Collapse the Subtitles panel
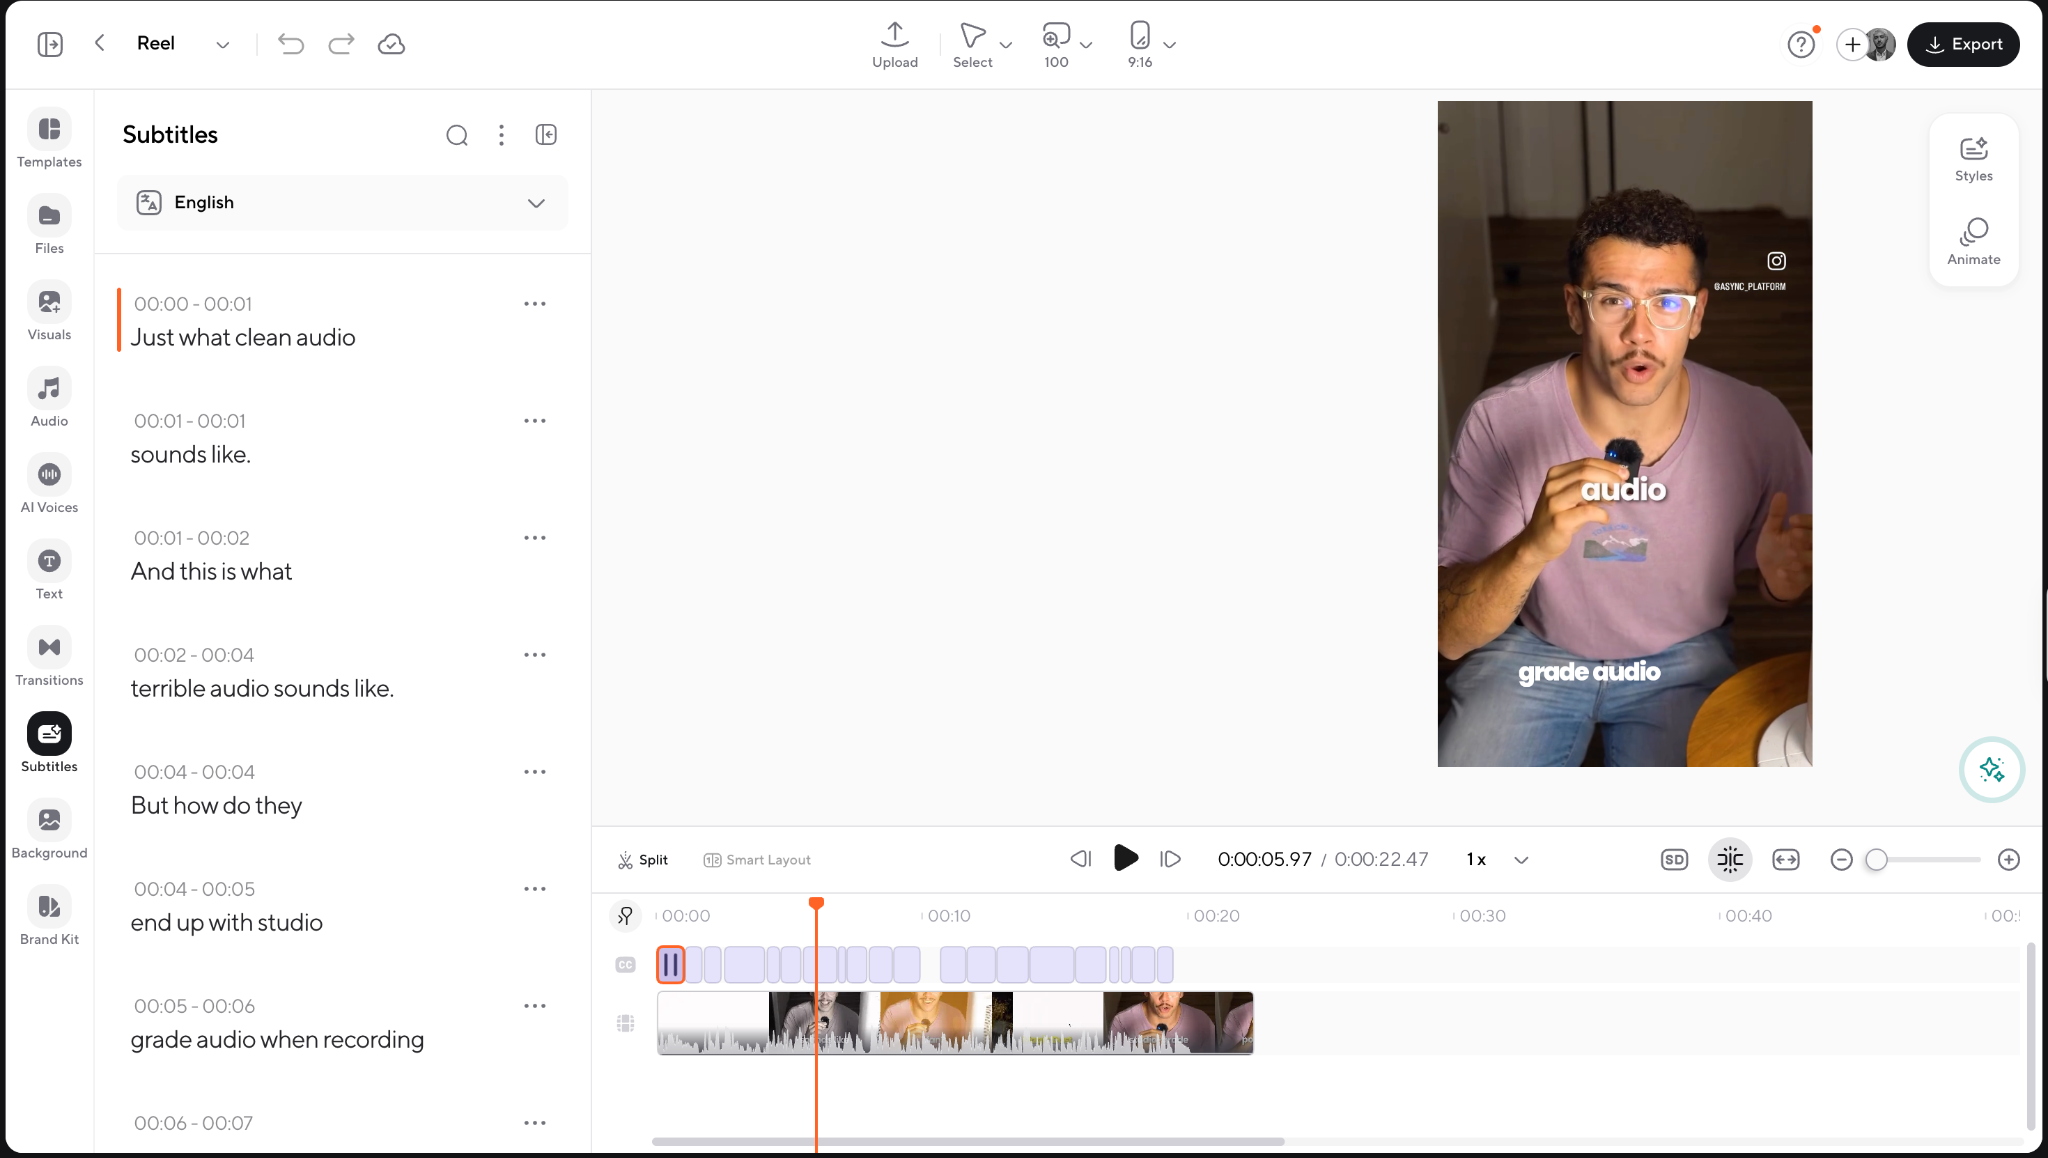This screenshot has width=2048, height=1158. (546, 135)
